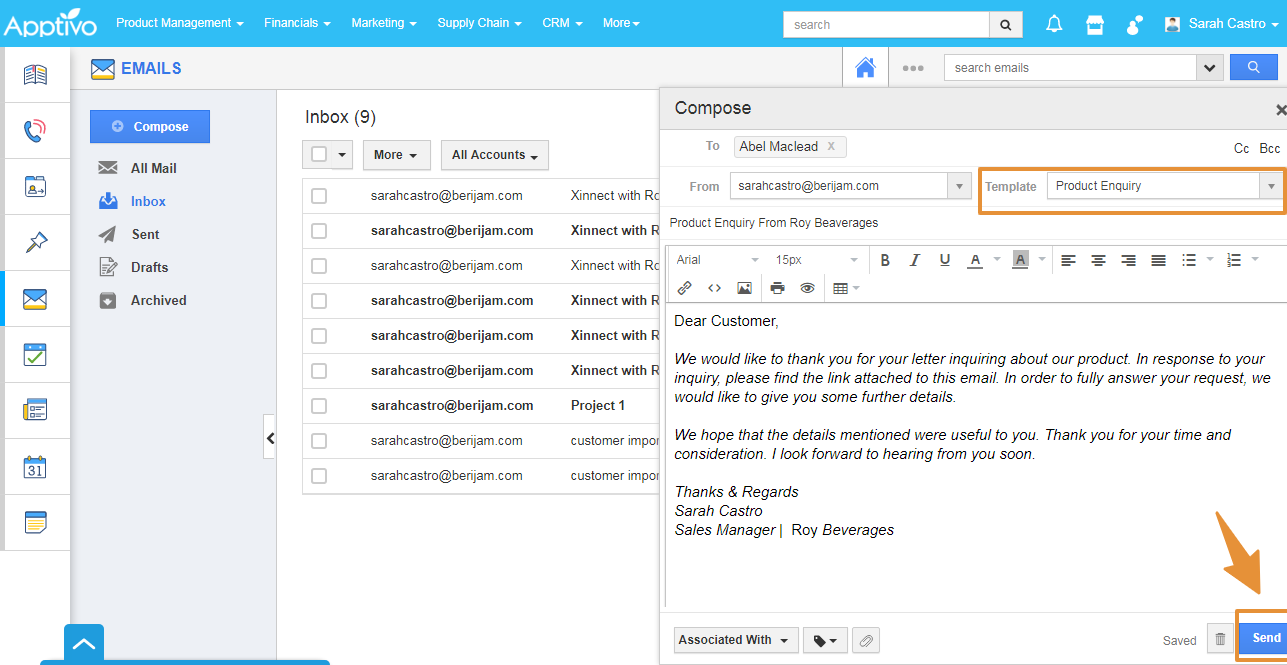Click the insert hyperlink icon

[x=686, y=288]
